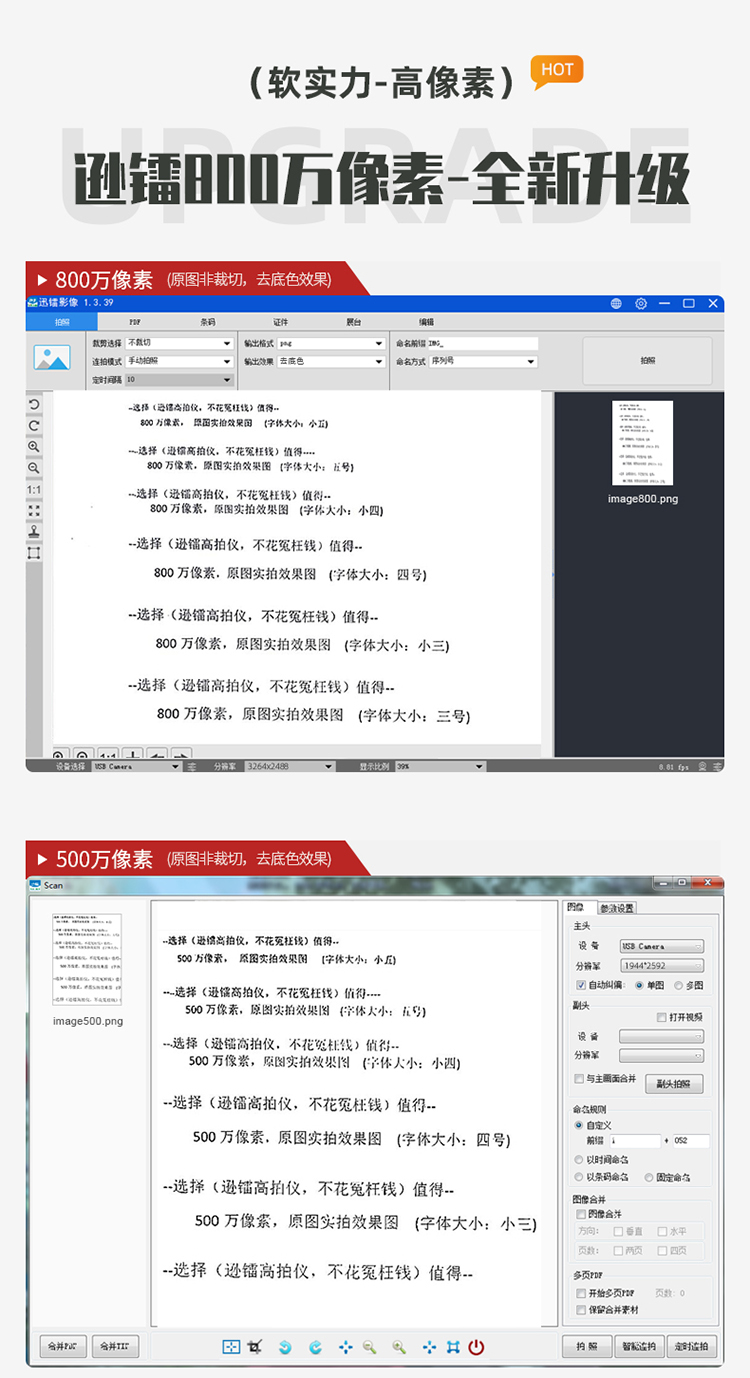Click the crop icon in Scan bottom toolbar

[x=254, y=1347]
